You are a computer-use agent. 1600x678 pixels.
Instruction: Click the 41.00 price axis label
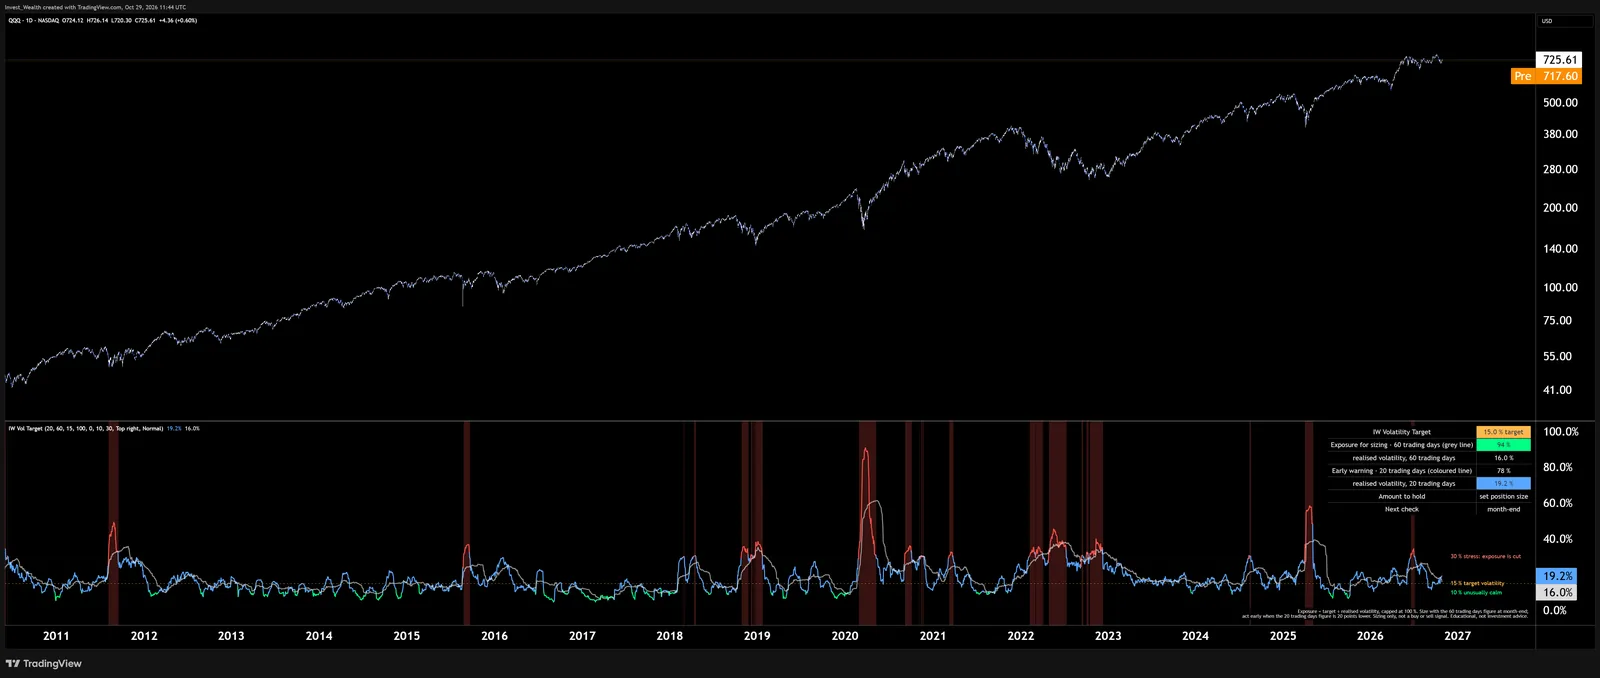pos(1557,391)
